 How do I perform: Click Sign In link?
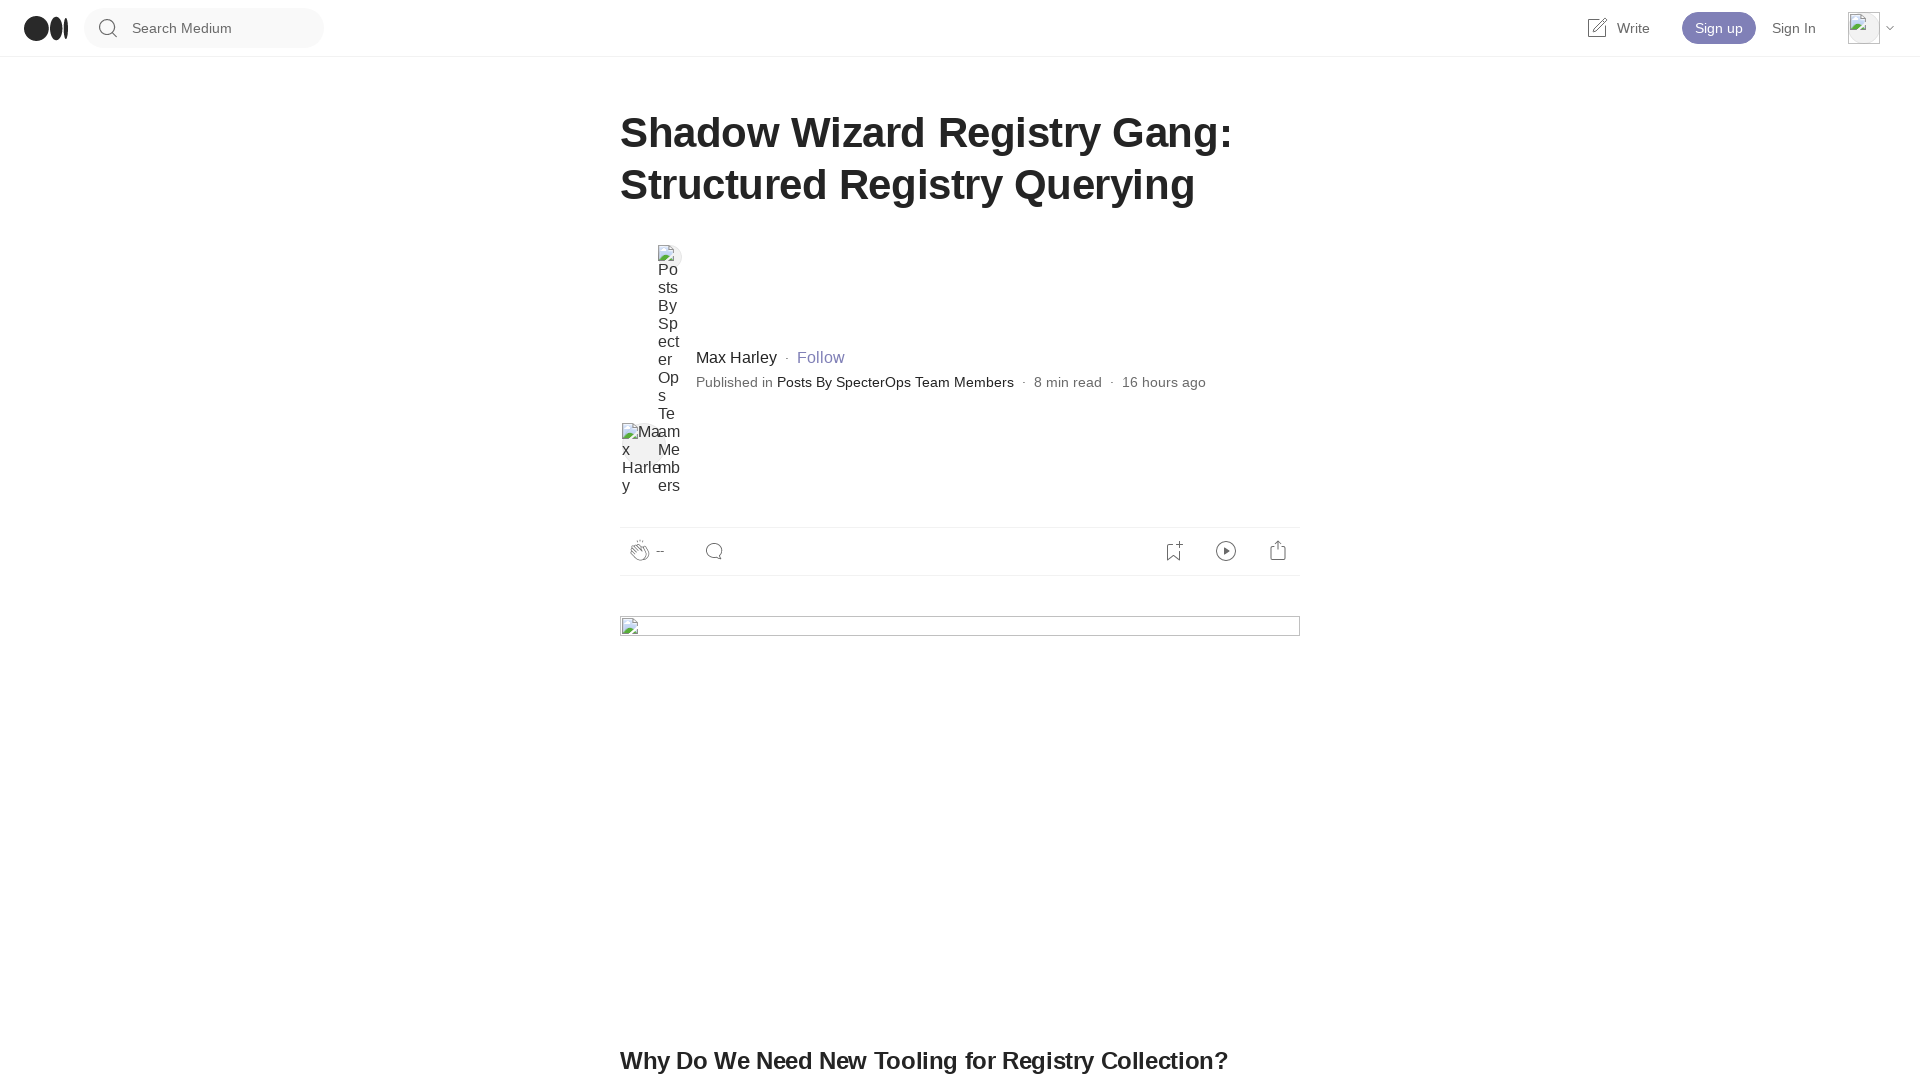pyautogui.click(x=1793, y=26)
